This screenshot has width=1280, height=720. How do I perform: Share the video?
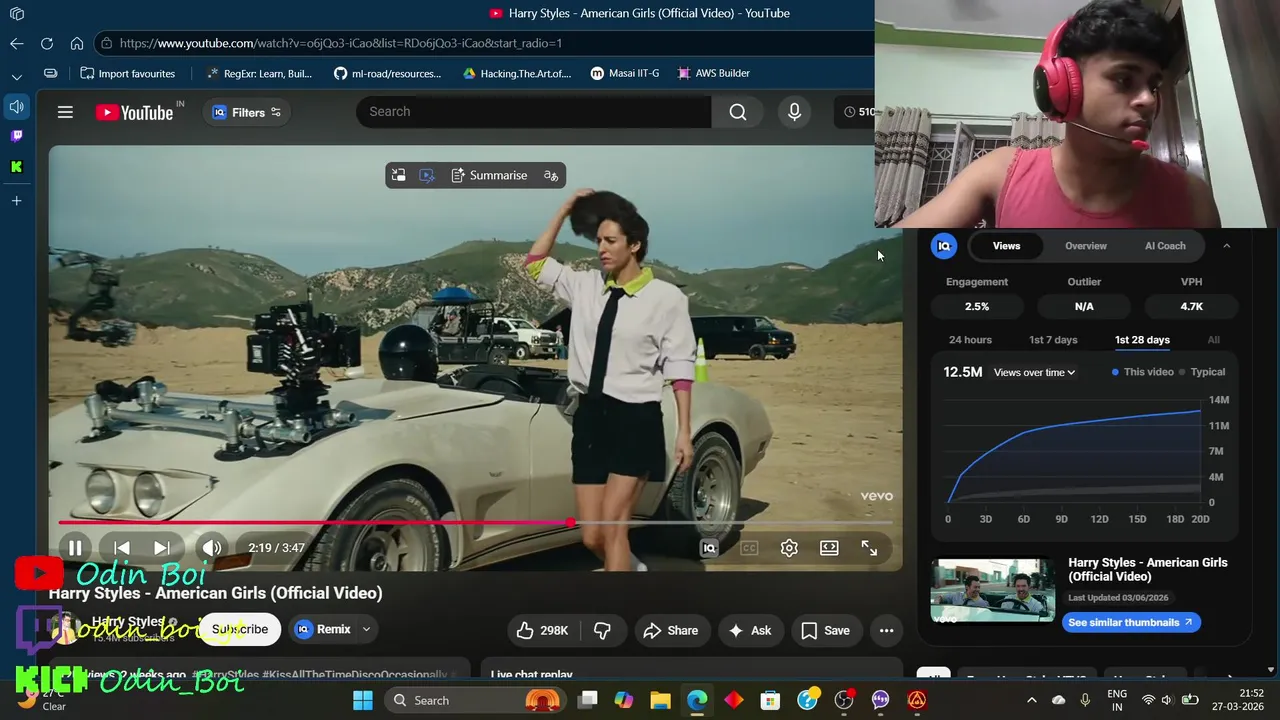(x=671, y=630)
